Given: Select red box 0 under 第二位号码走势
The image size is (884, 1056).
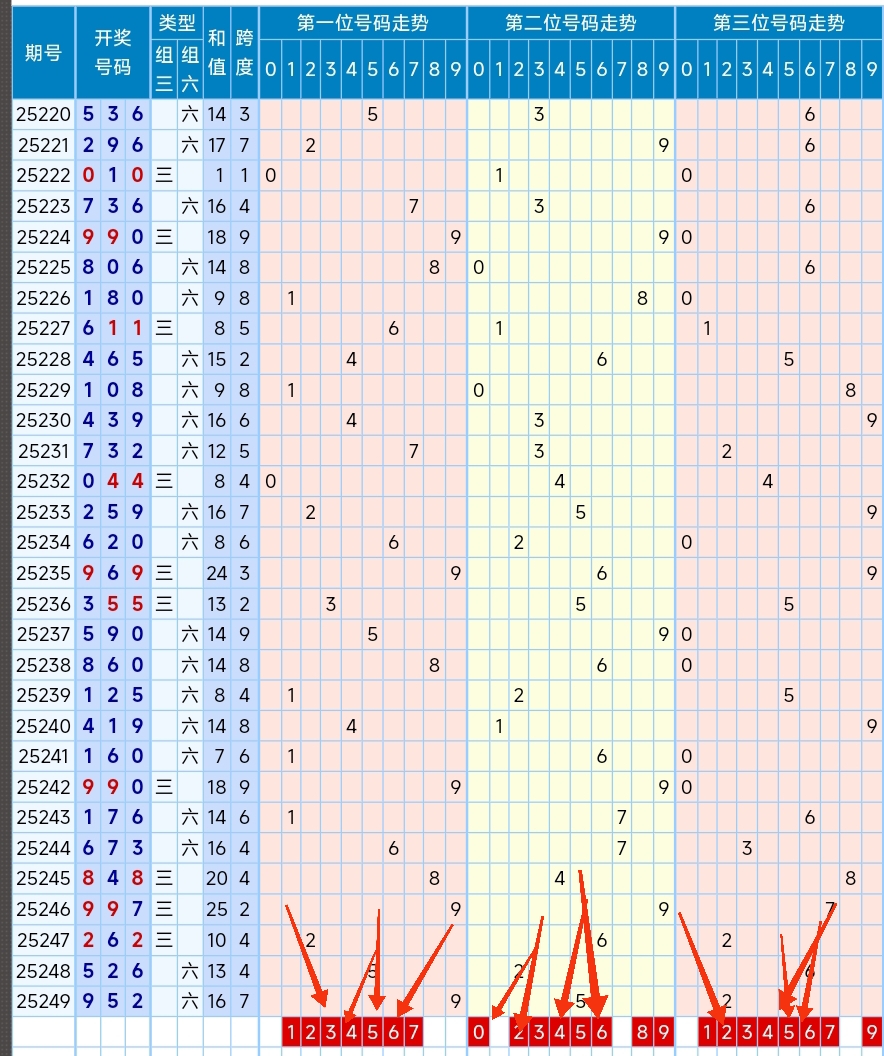Looking at the screenshot, I should pos(478,1031).
